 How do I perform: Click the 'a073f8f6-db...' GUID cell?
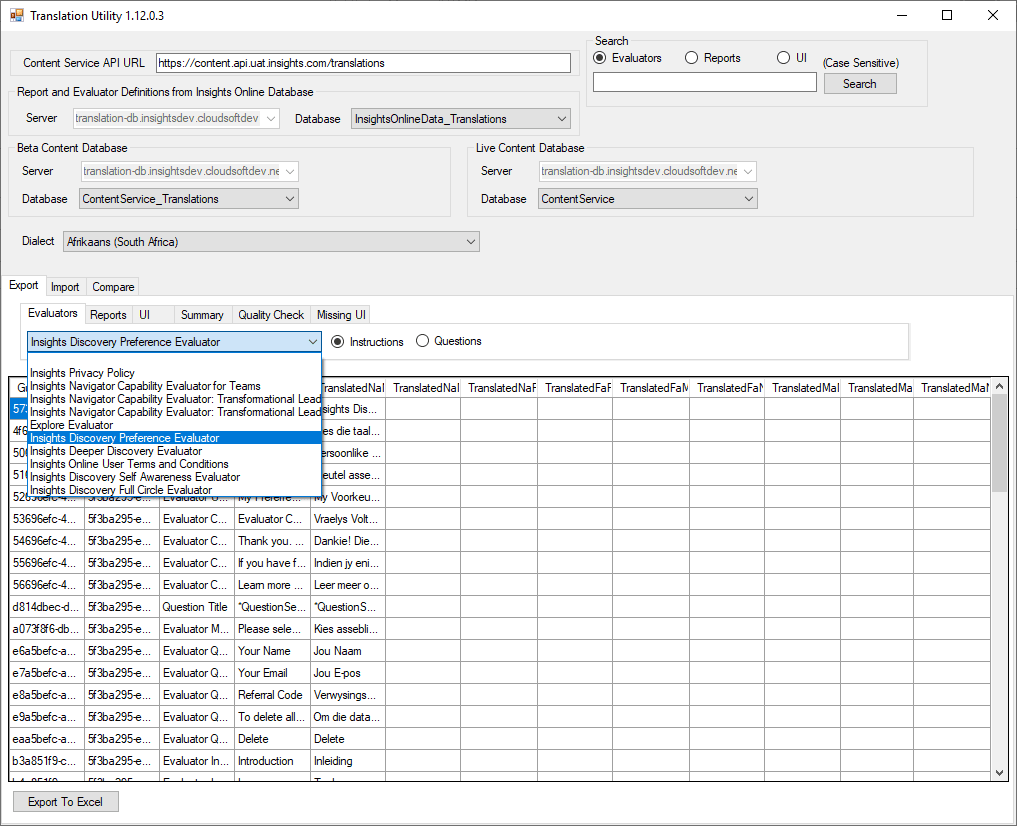click(47, 629)
